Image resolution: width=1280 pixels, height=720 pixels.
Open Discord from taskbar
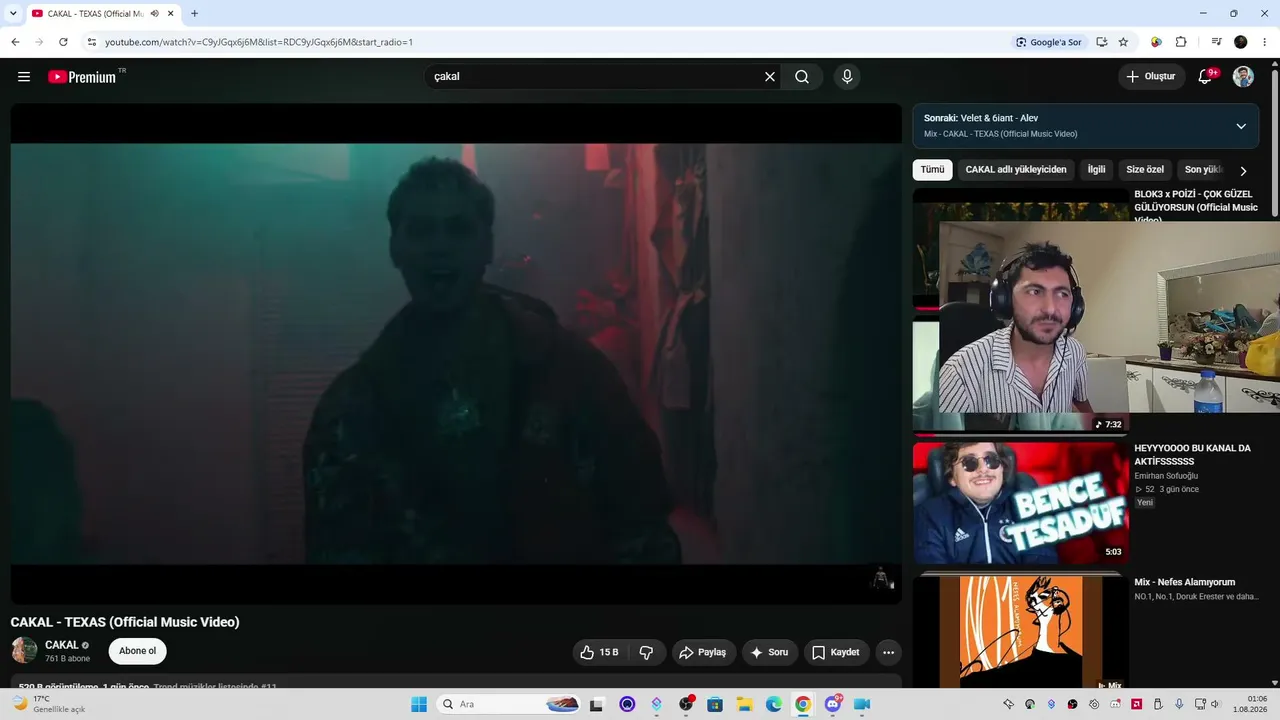pyautogui.click(x=833, y=704)
